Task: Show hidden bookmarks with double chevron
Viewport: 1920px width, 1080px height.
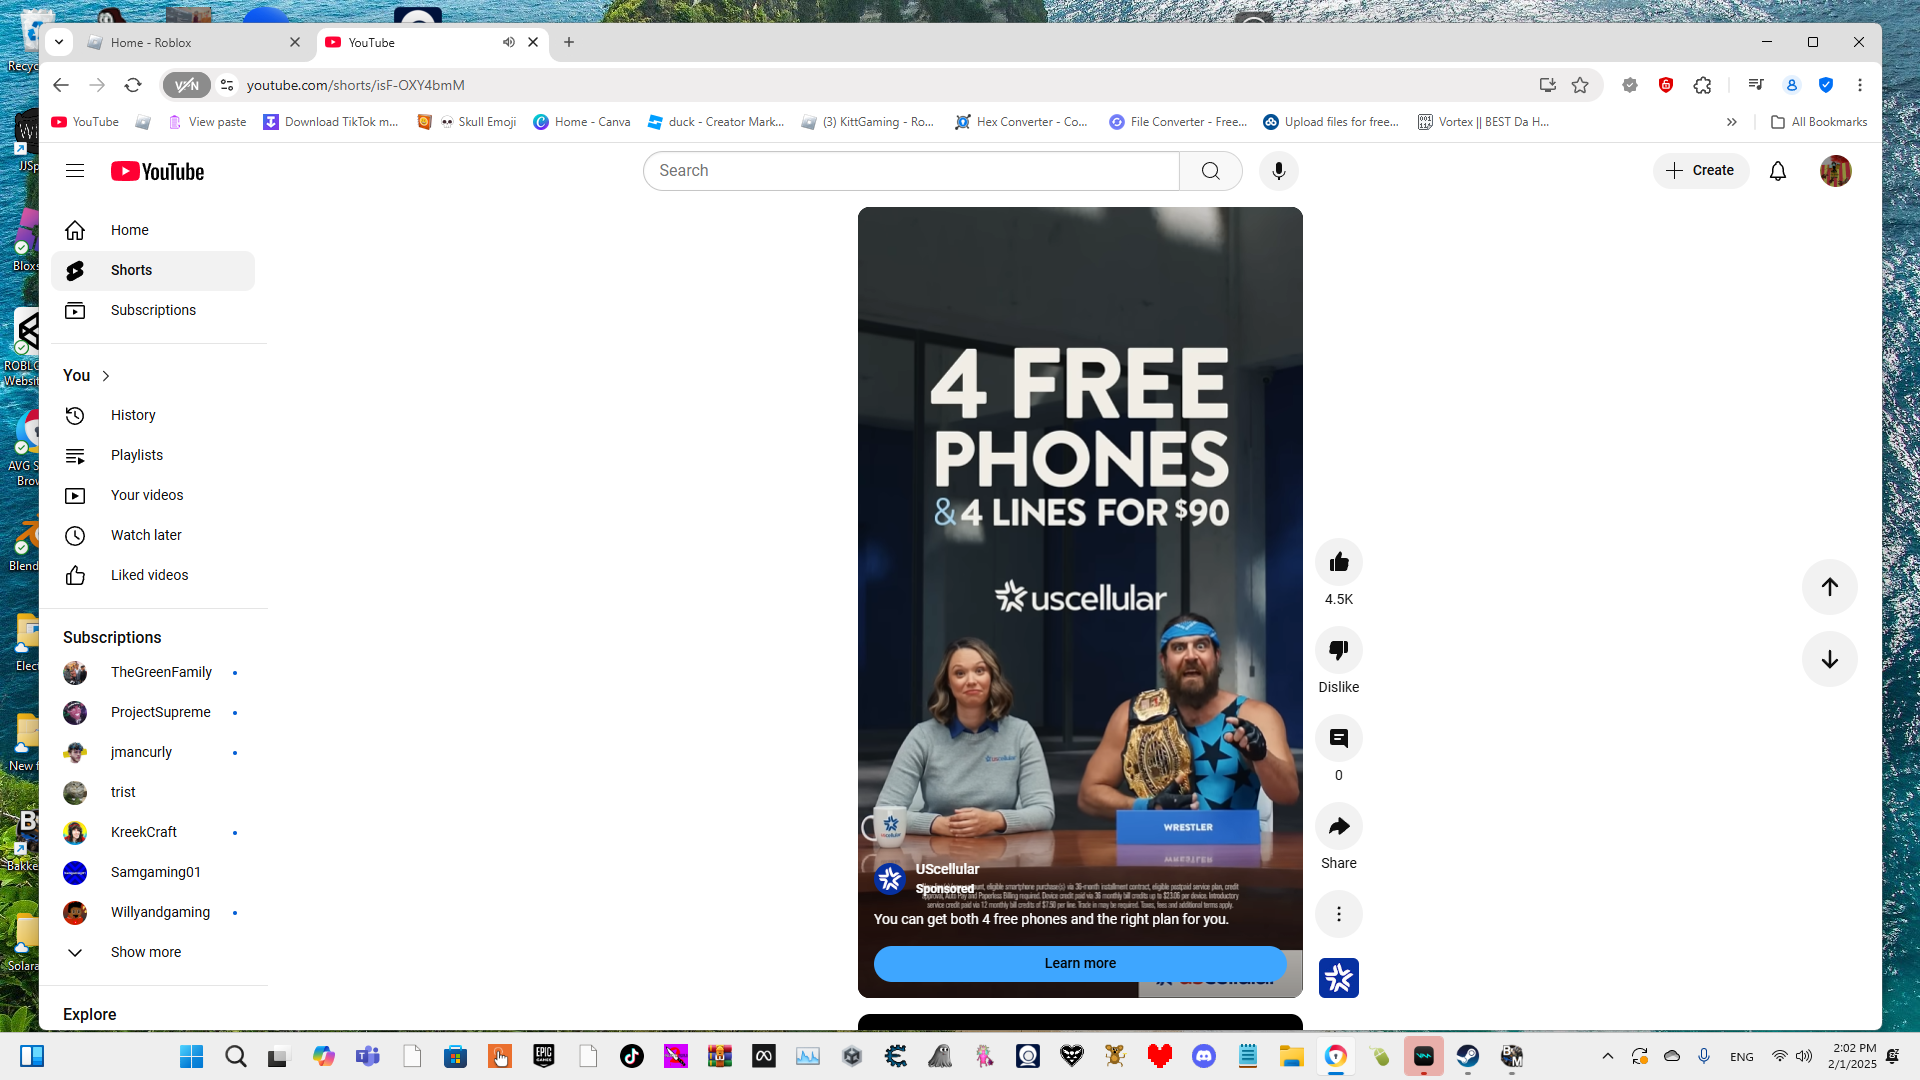Action: click(x=1731, y=122)
